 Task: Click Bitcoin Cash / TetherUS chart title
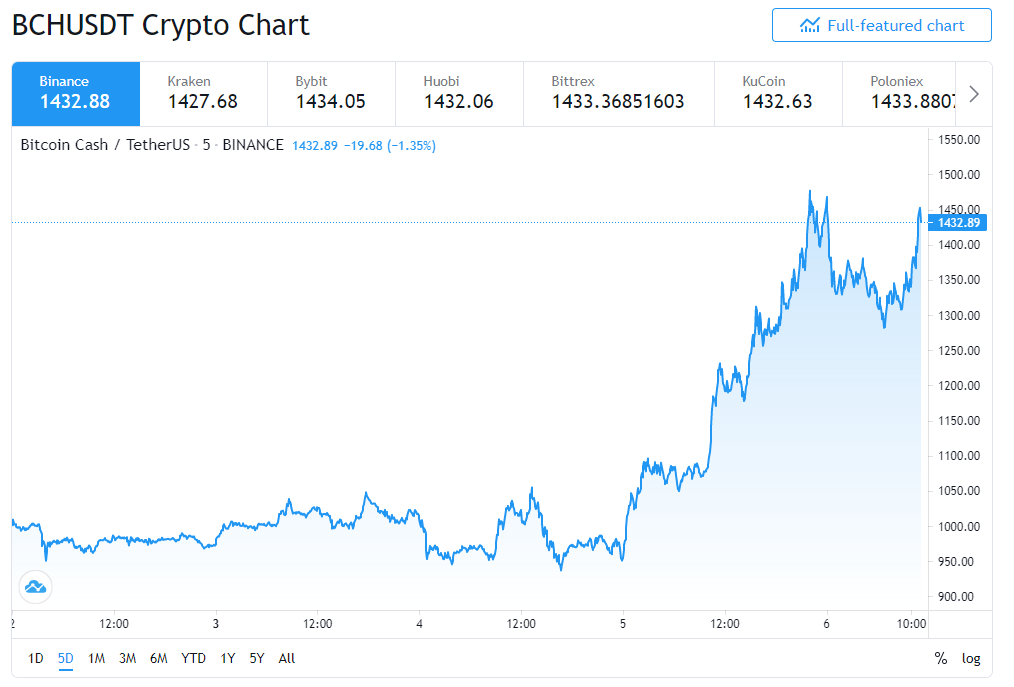point(105,145)
